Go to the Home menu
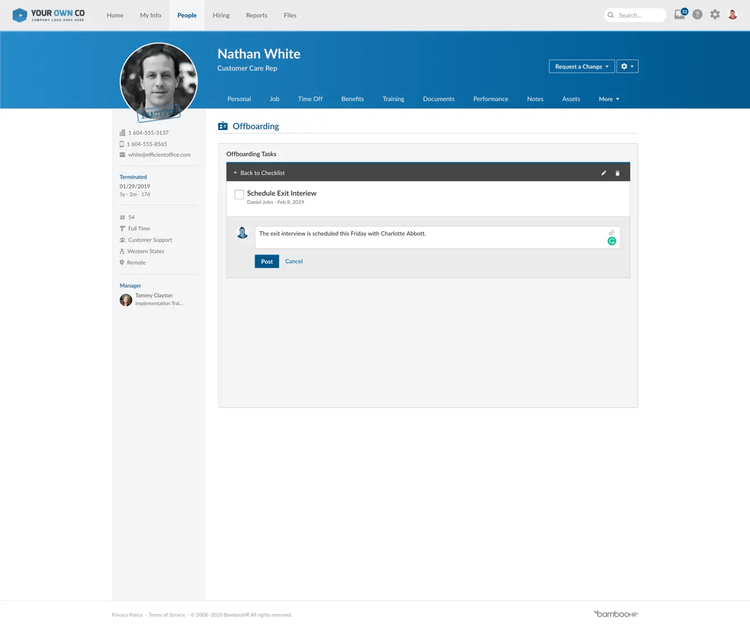This screenshot has width=750, height=634. [x=115, y=15]
